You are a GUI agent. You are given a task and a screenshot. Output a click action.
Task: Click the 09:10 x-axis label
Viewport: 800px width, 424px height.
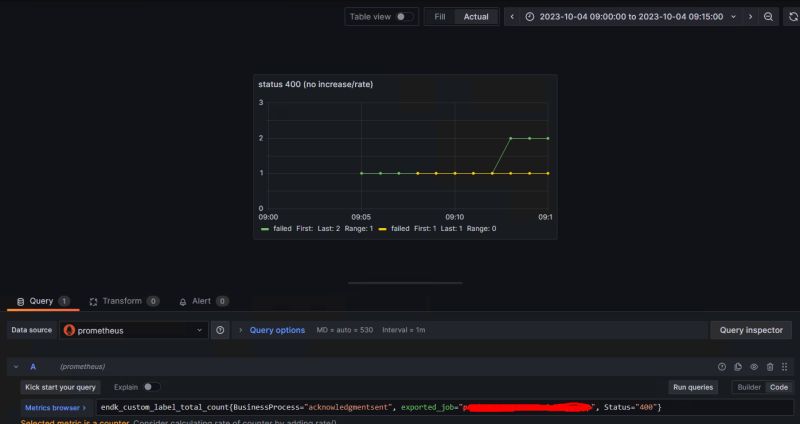pyautogui.click(x=455, y=217)
